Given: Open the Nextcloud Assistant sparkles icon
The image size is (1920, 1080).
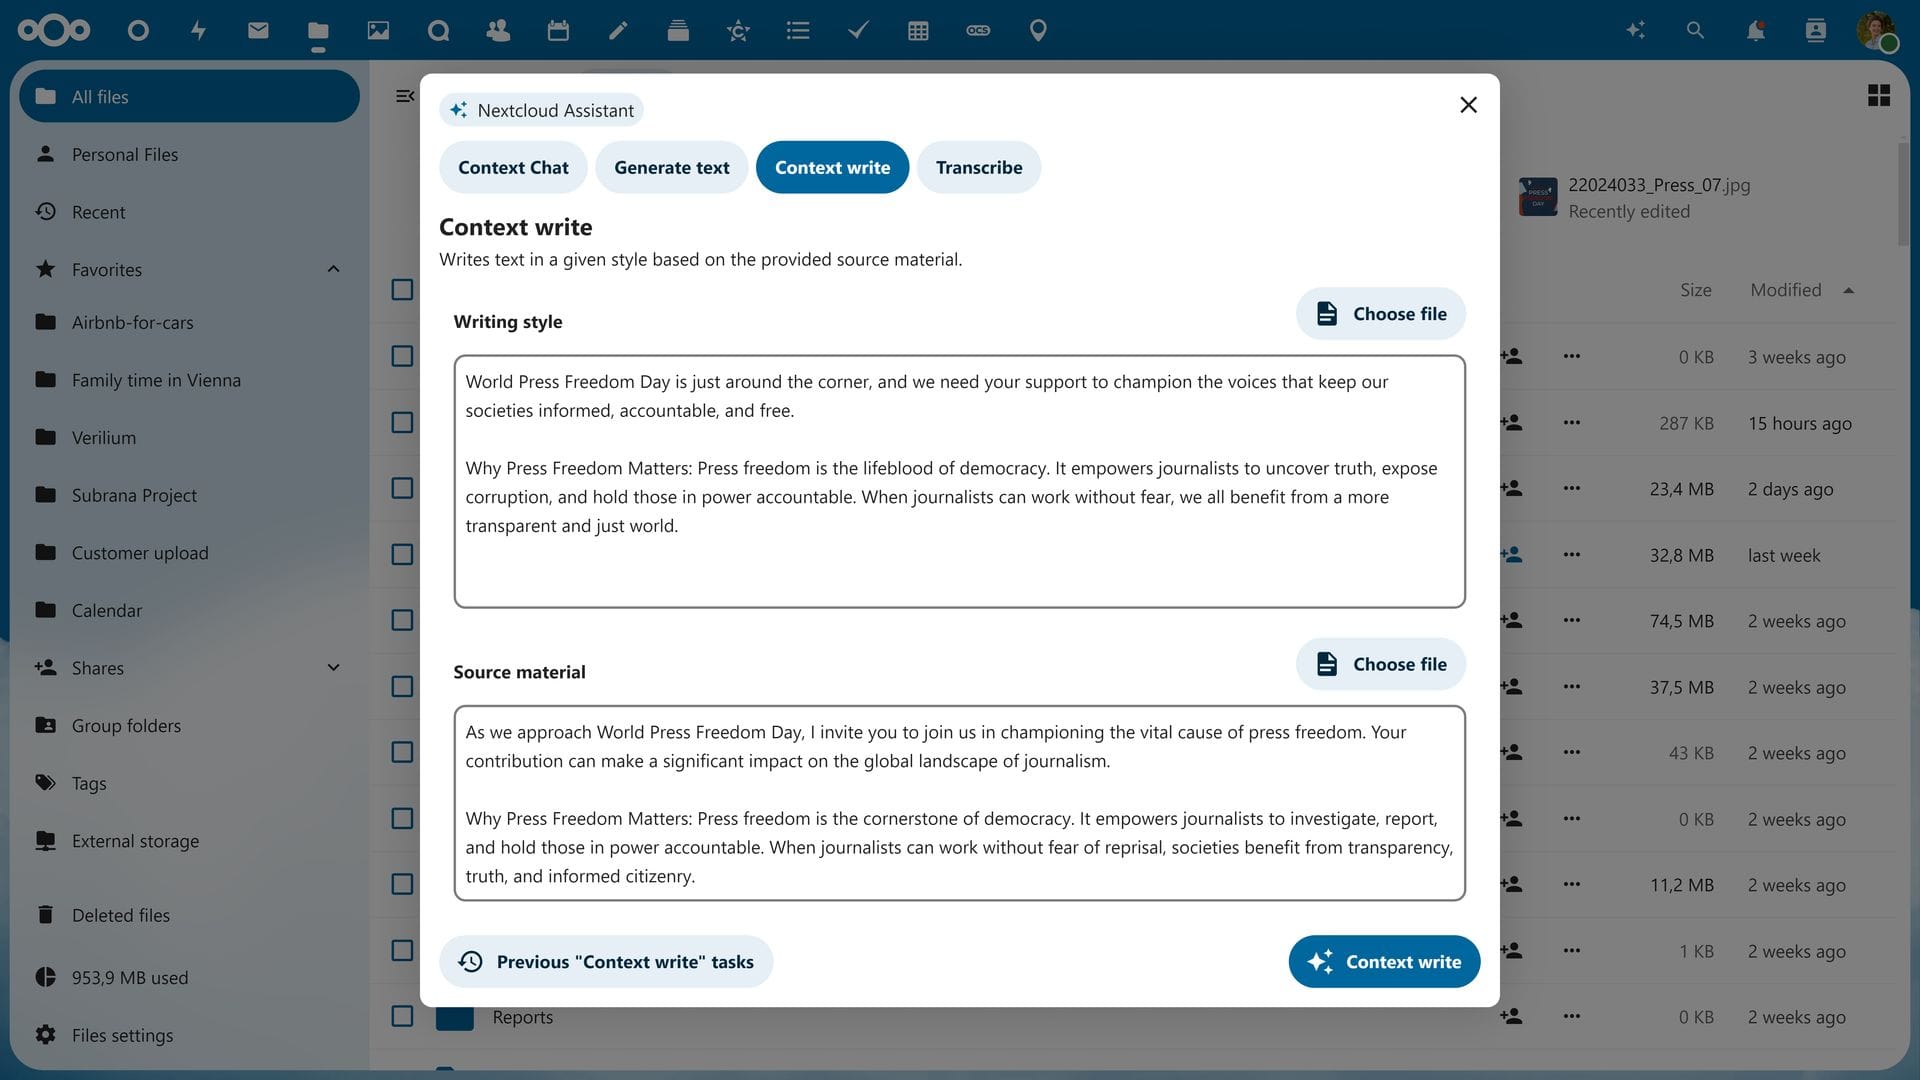Looking at the screenshot, I should pyautogui.click(x=1635, y=30).
